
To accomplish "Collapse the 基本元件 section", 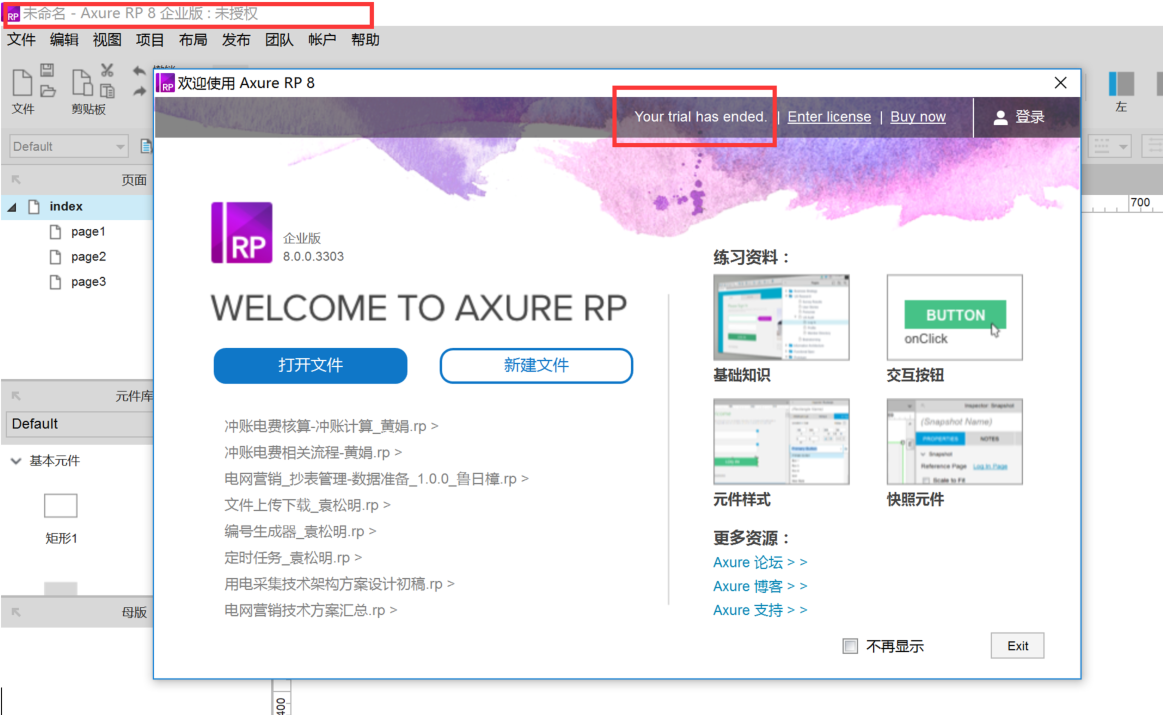I will pos(16,461).
